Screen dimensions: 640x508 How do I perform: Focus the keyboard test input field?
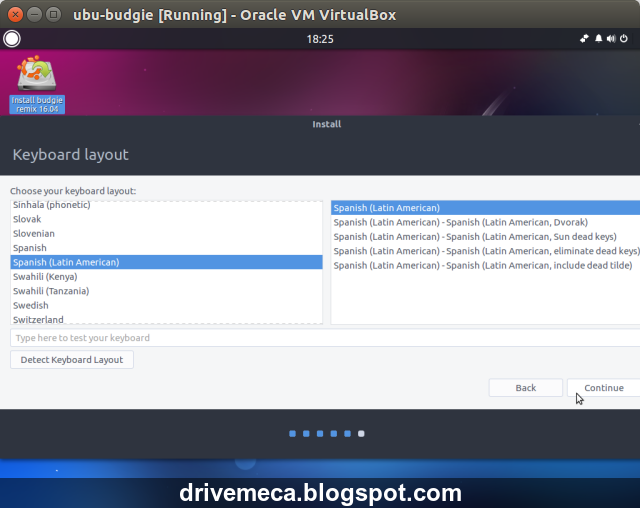click(x=325, y=338)
